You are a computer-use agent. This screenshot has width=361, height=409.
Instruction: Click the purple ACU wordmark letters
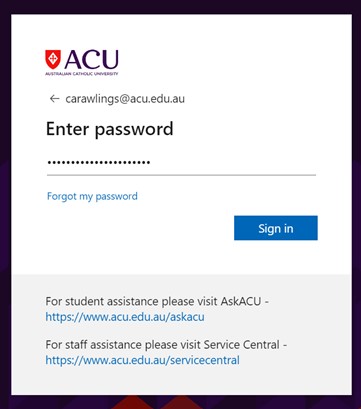click(x=91, y=59)
